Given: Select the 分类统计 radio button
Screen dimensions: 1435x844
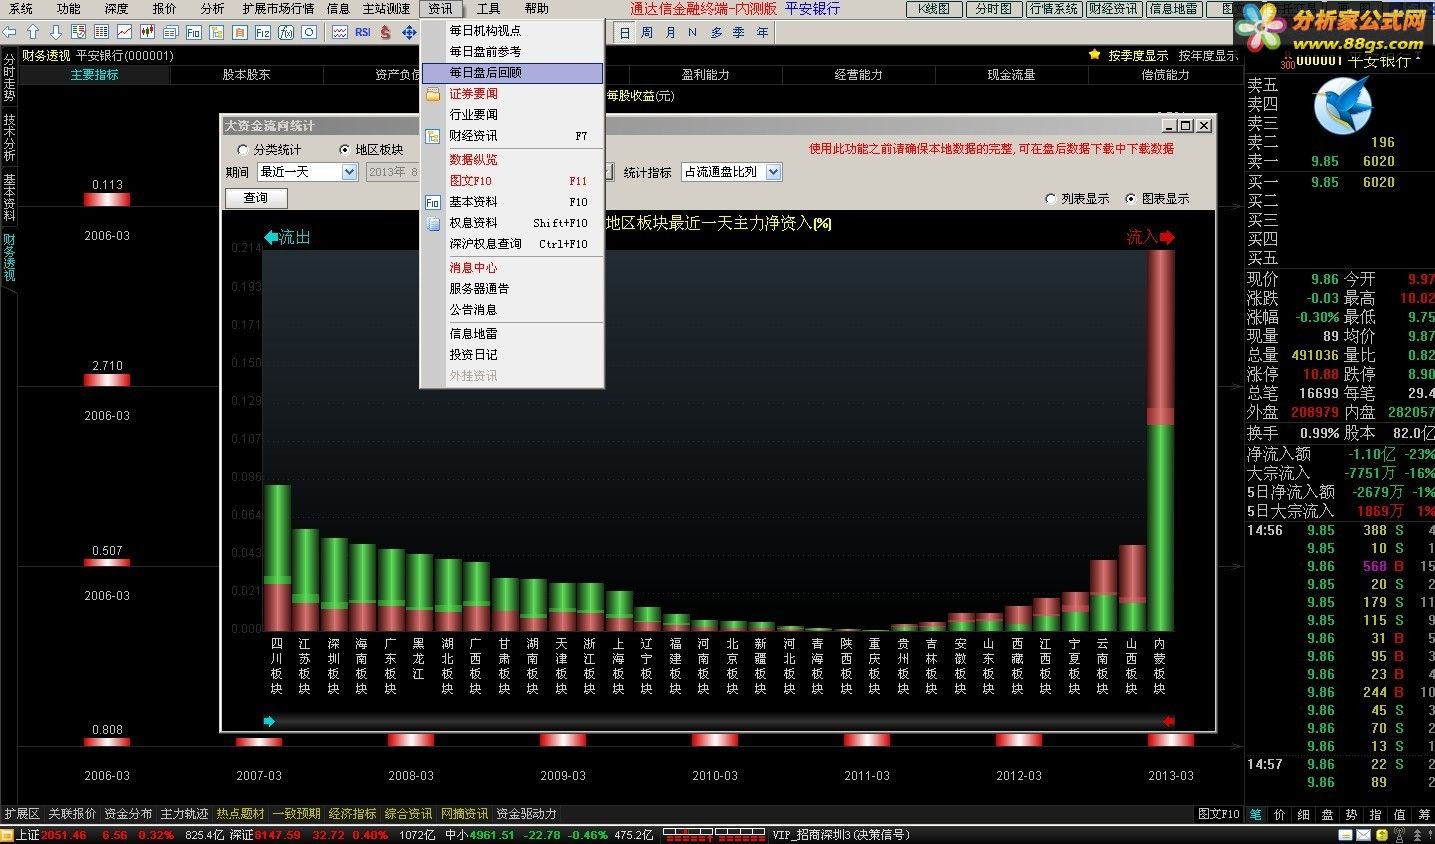Looking at the screenshot, I should click(x=243, y=150).
